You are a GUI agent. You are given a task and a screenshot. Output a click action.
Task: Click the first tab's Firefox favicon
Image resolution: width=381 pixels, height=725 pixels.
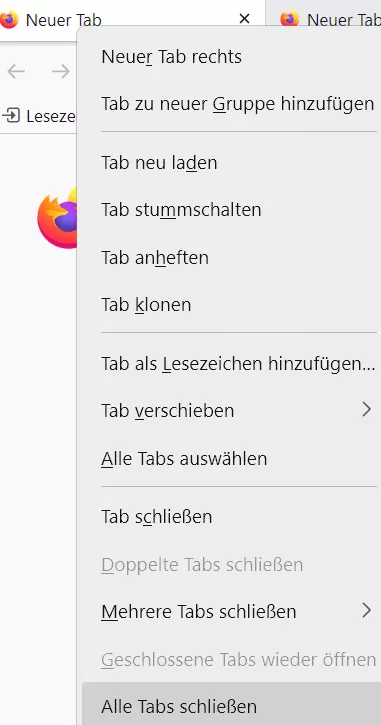[9, 19]
